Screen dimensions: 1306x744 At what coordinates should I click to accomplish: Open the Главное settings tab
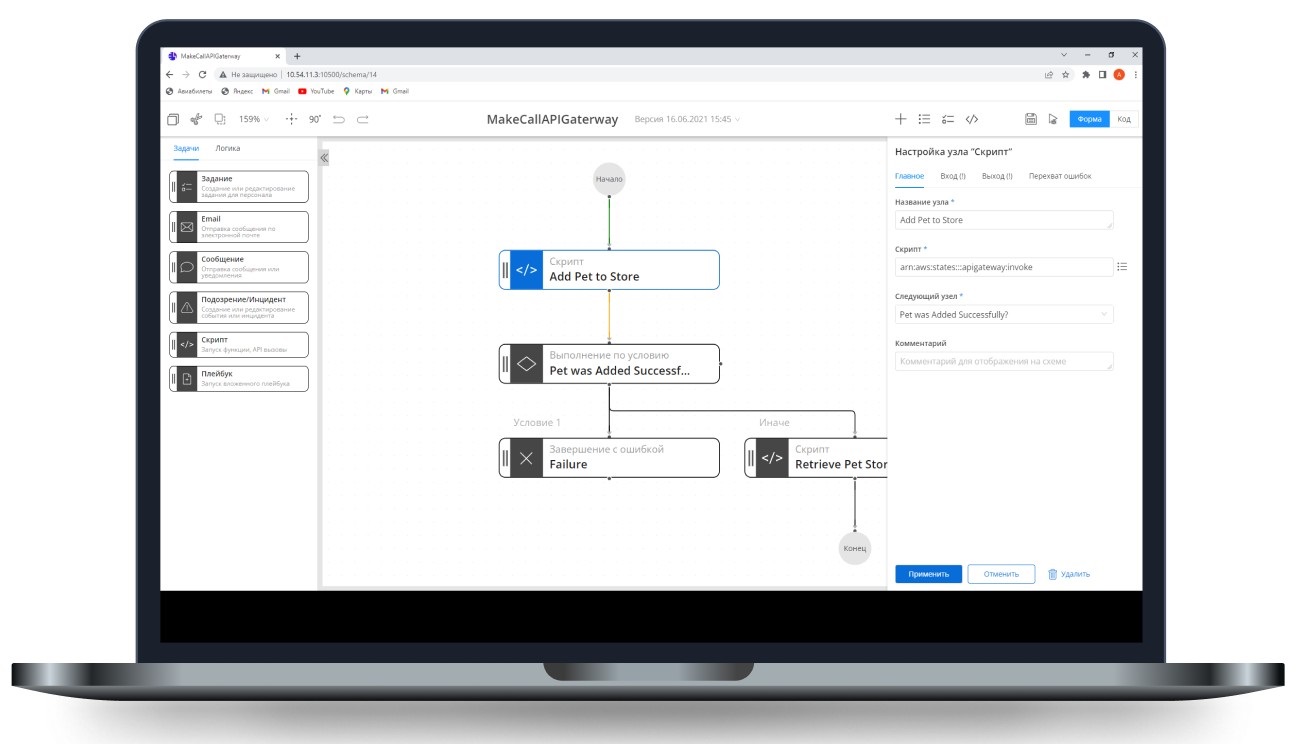[910, 176]
